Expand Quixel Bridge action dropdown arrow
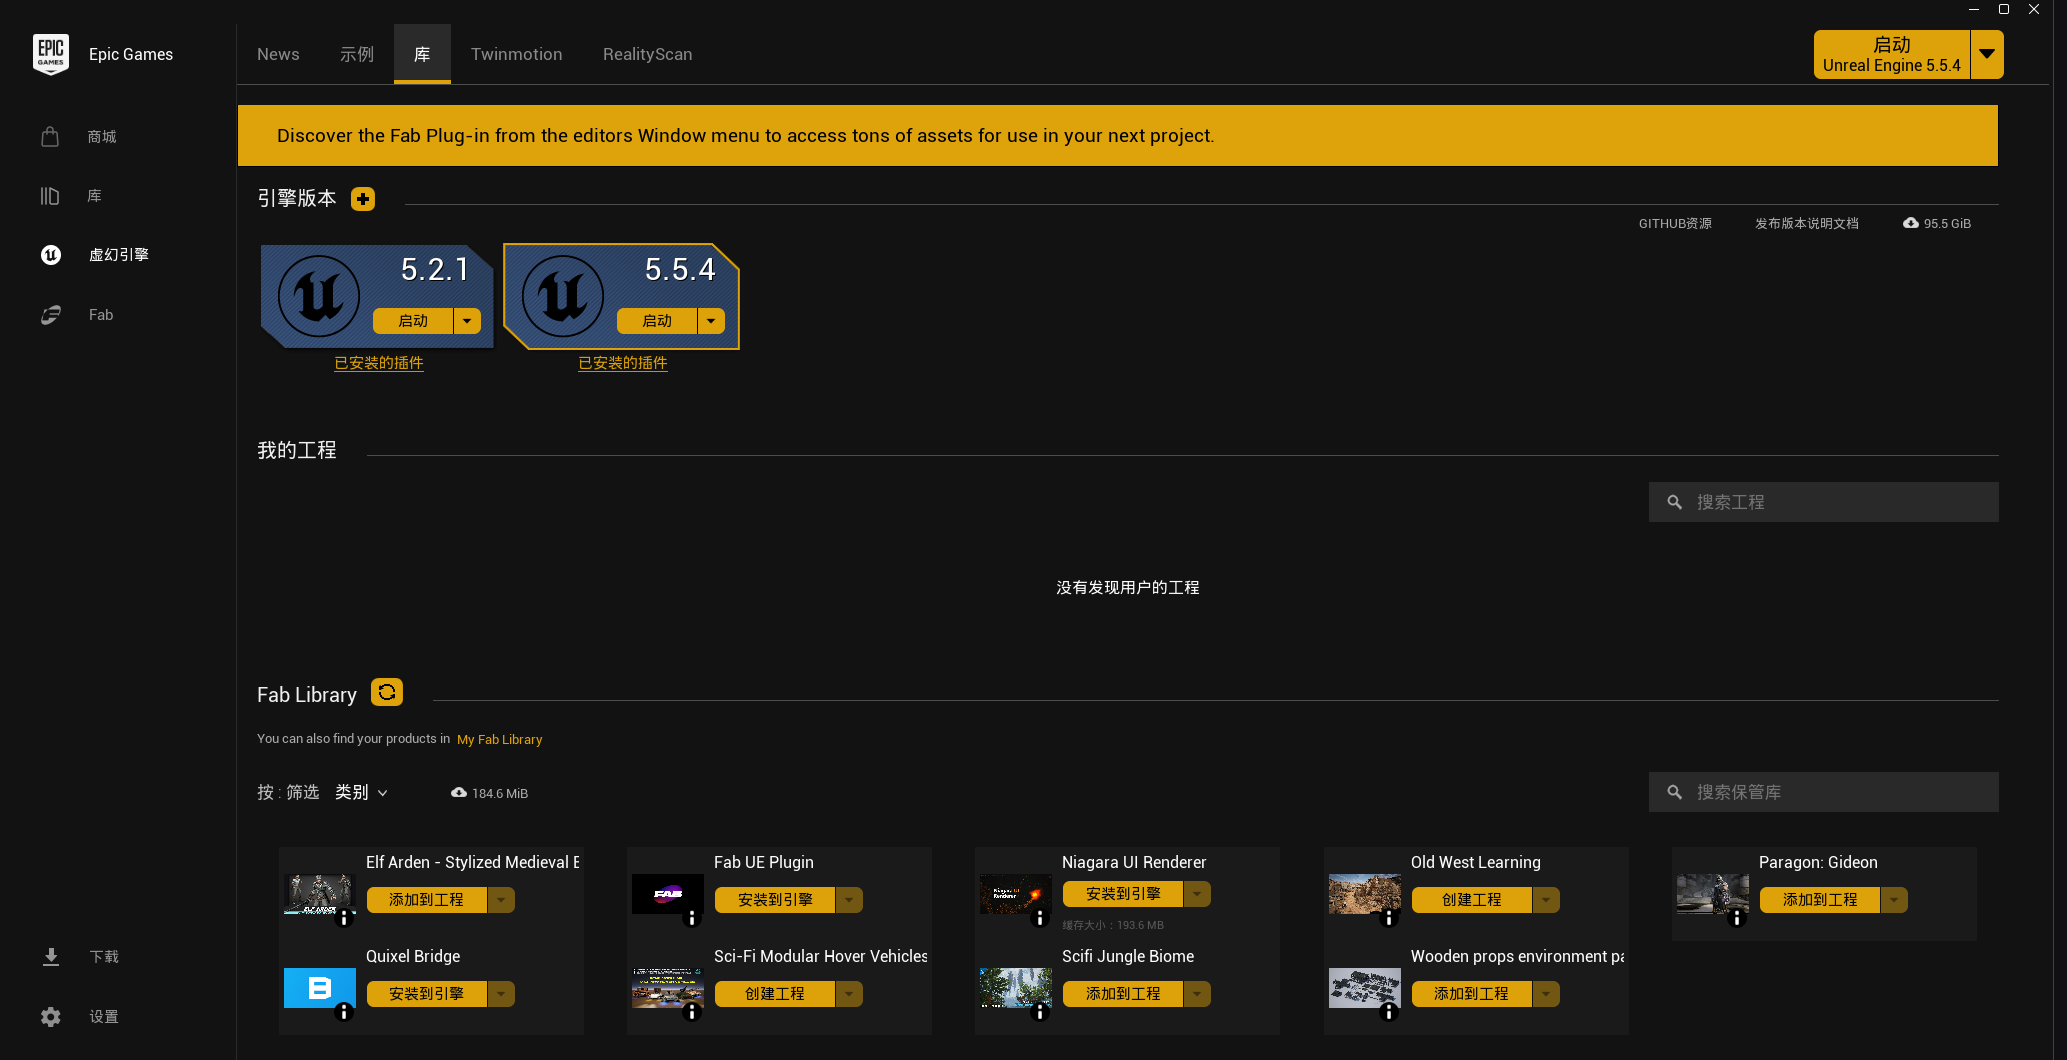The image size is (2067, 1060). (501, 994)
